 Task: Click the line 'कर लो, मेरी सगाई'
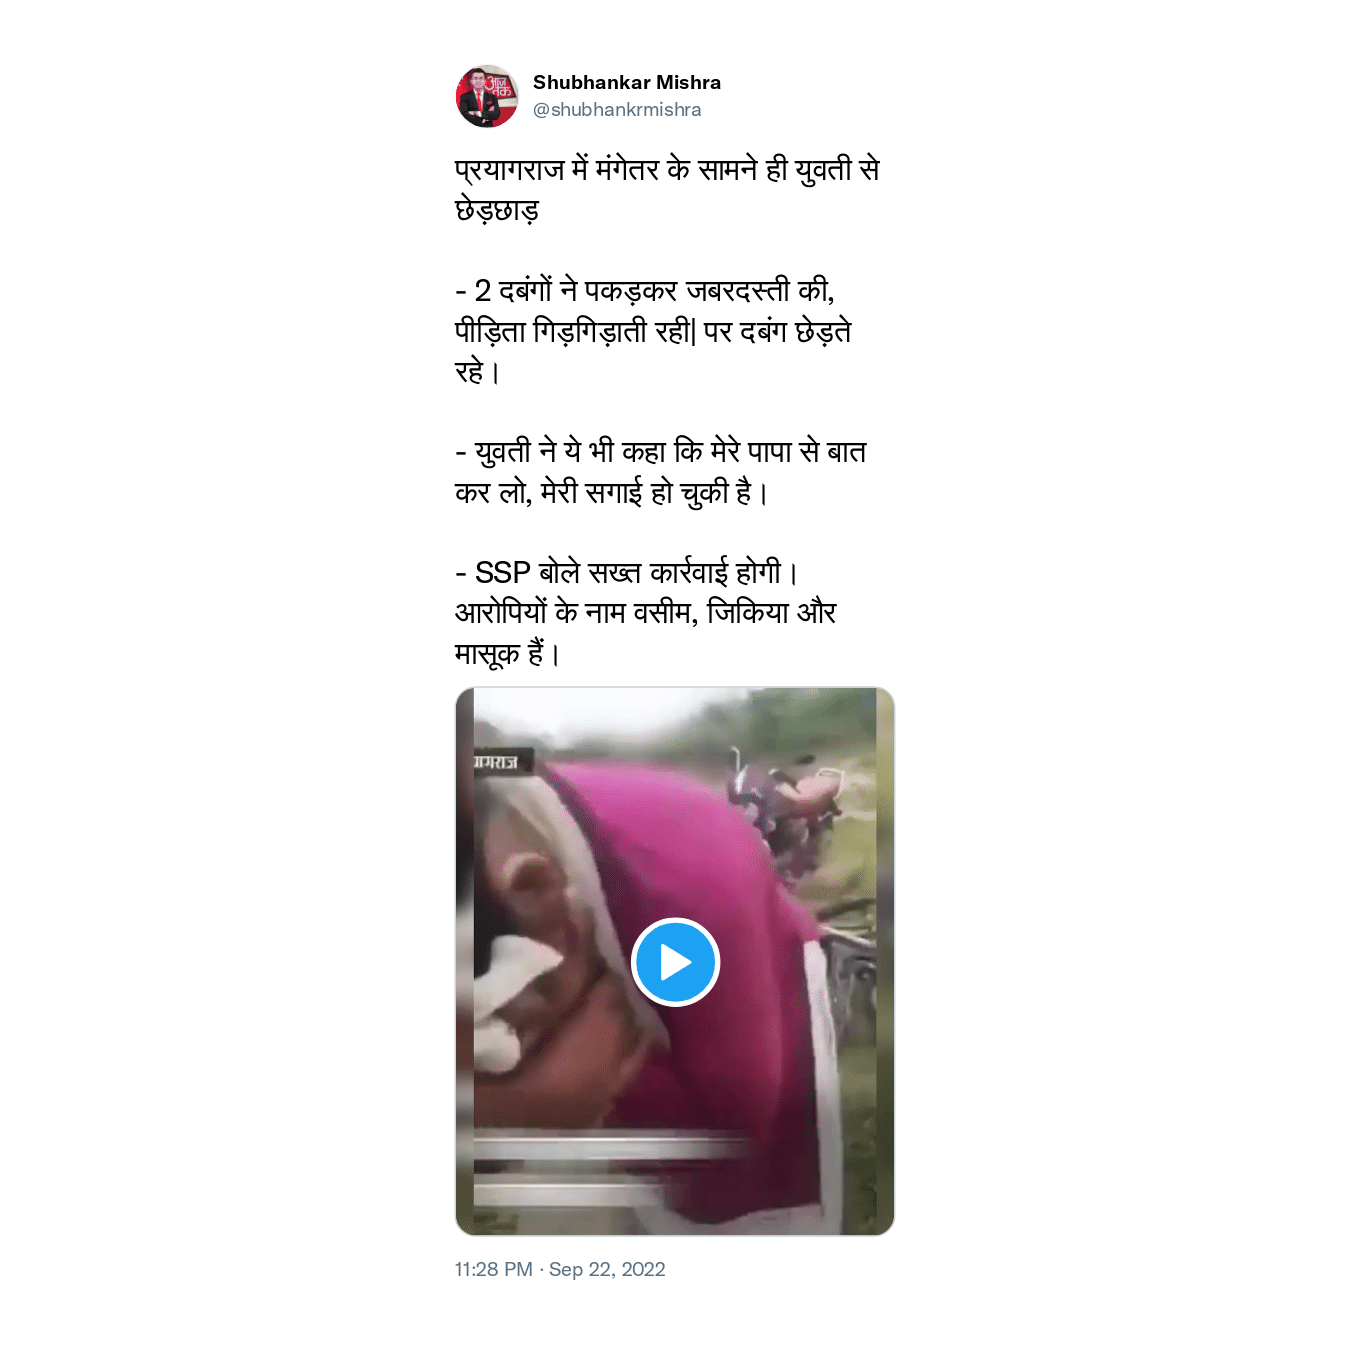[x=612, y=492]
